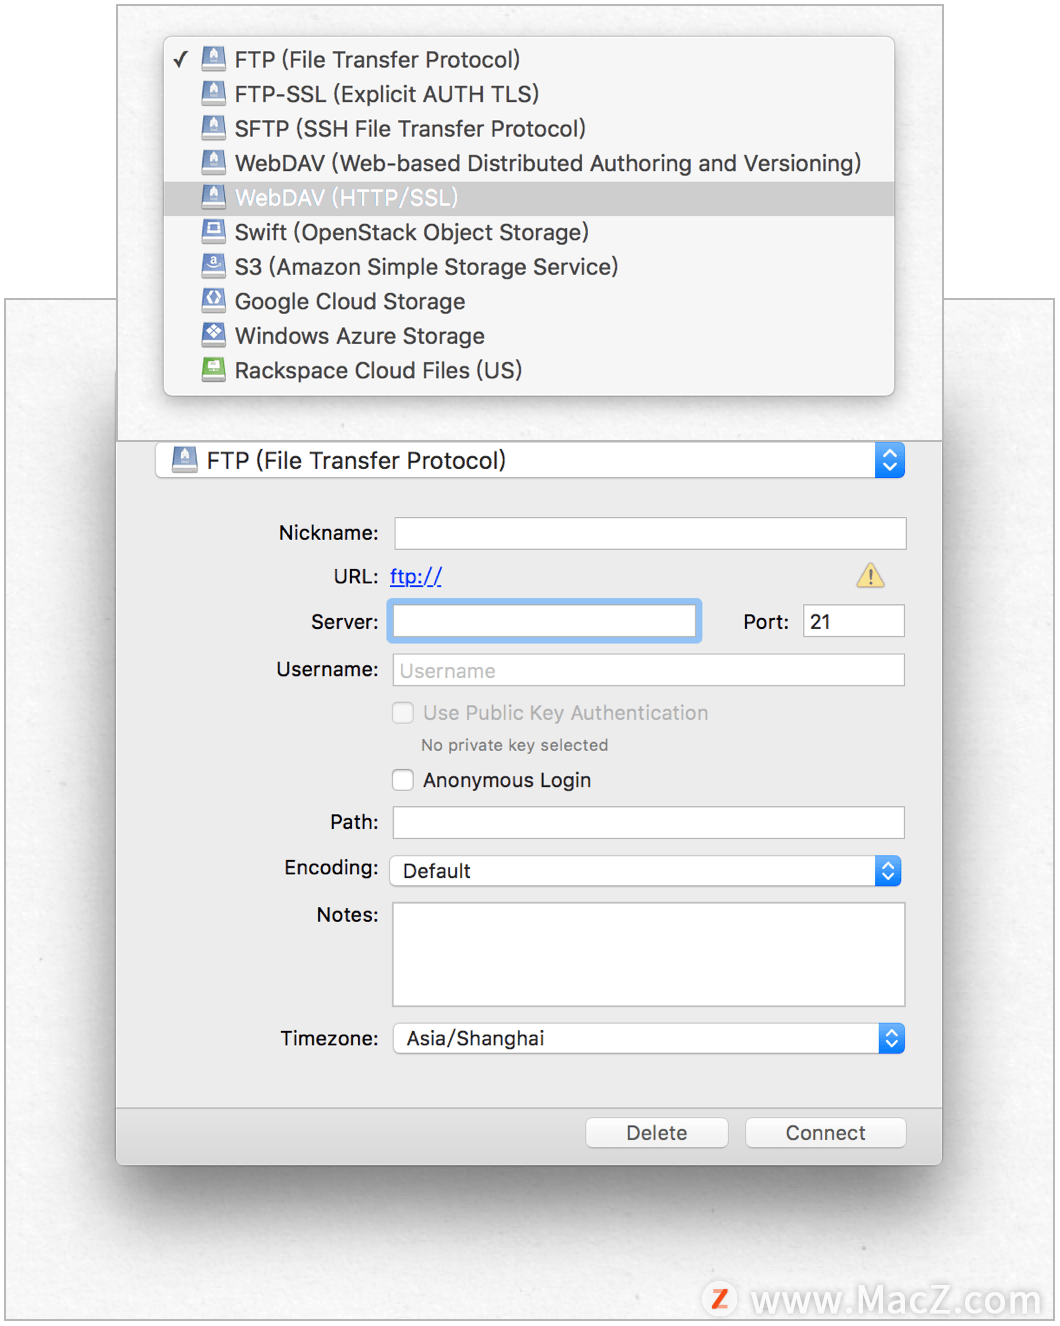Choose S3 (Amazon Simple Storage Service)
This screenshot has width=1060, height=1326.
pyautogui.click(x=529, y=267)
